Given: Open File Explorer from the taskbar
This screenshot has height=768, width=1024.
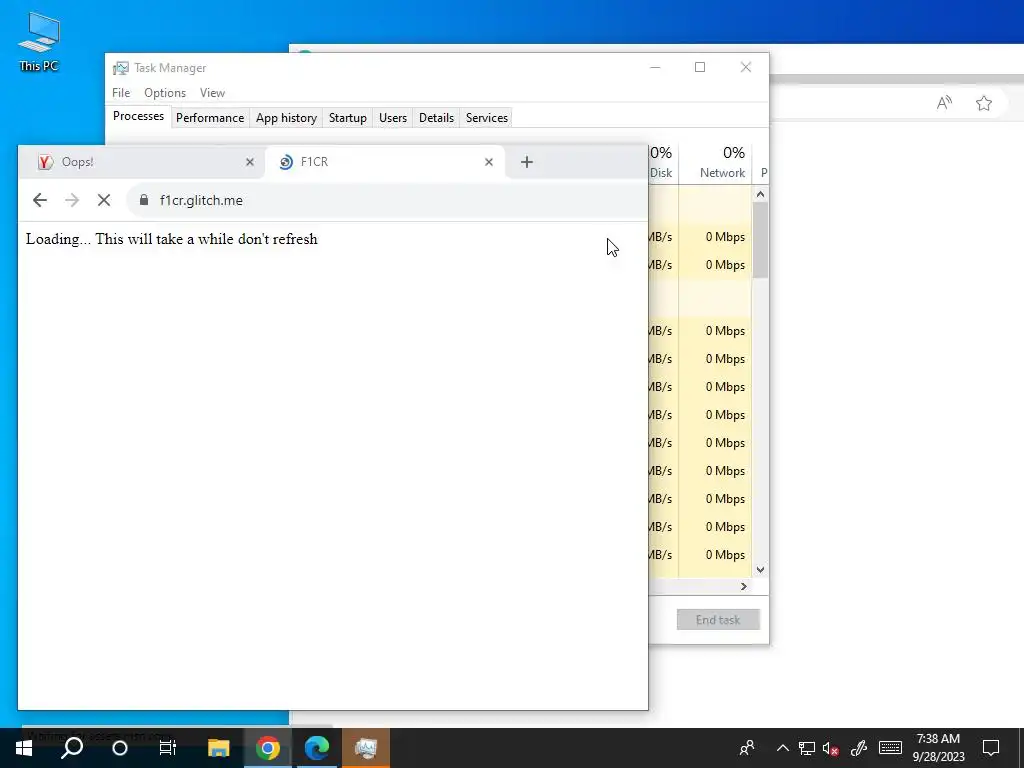Looking at the screenshot, I should [219, 748].
